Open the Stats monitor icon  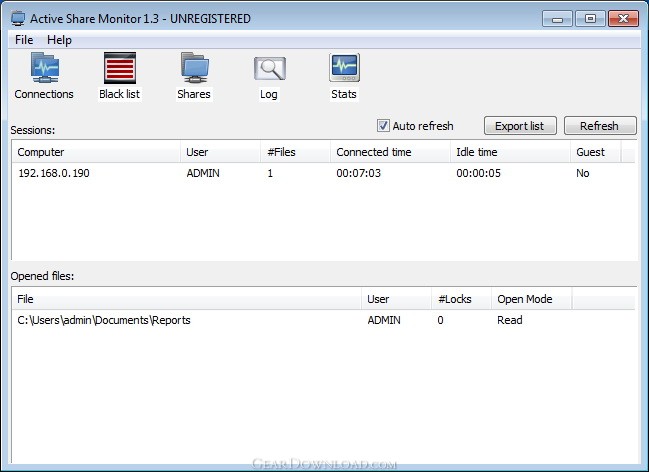pos(344,68)
